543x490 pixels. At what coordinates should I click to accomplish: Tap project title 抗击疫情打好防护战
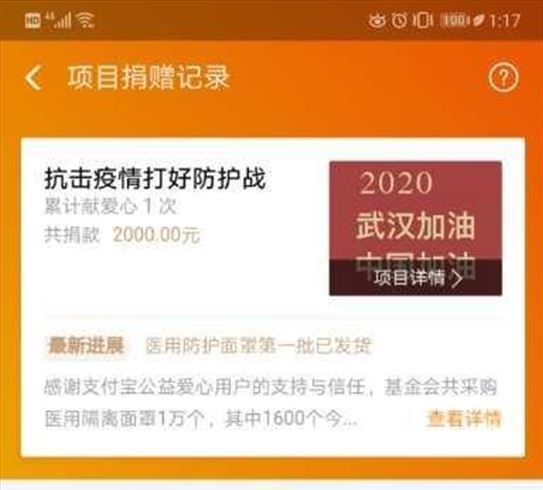155,179
